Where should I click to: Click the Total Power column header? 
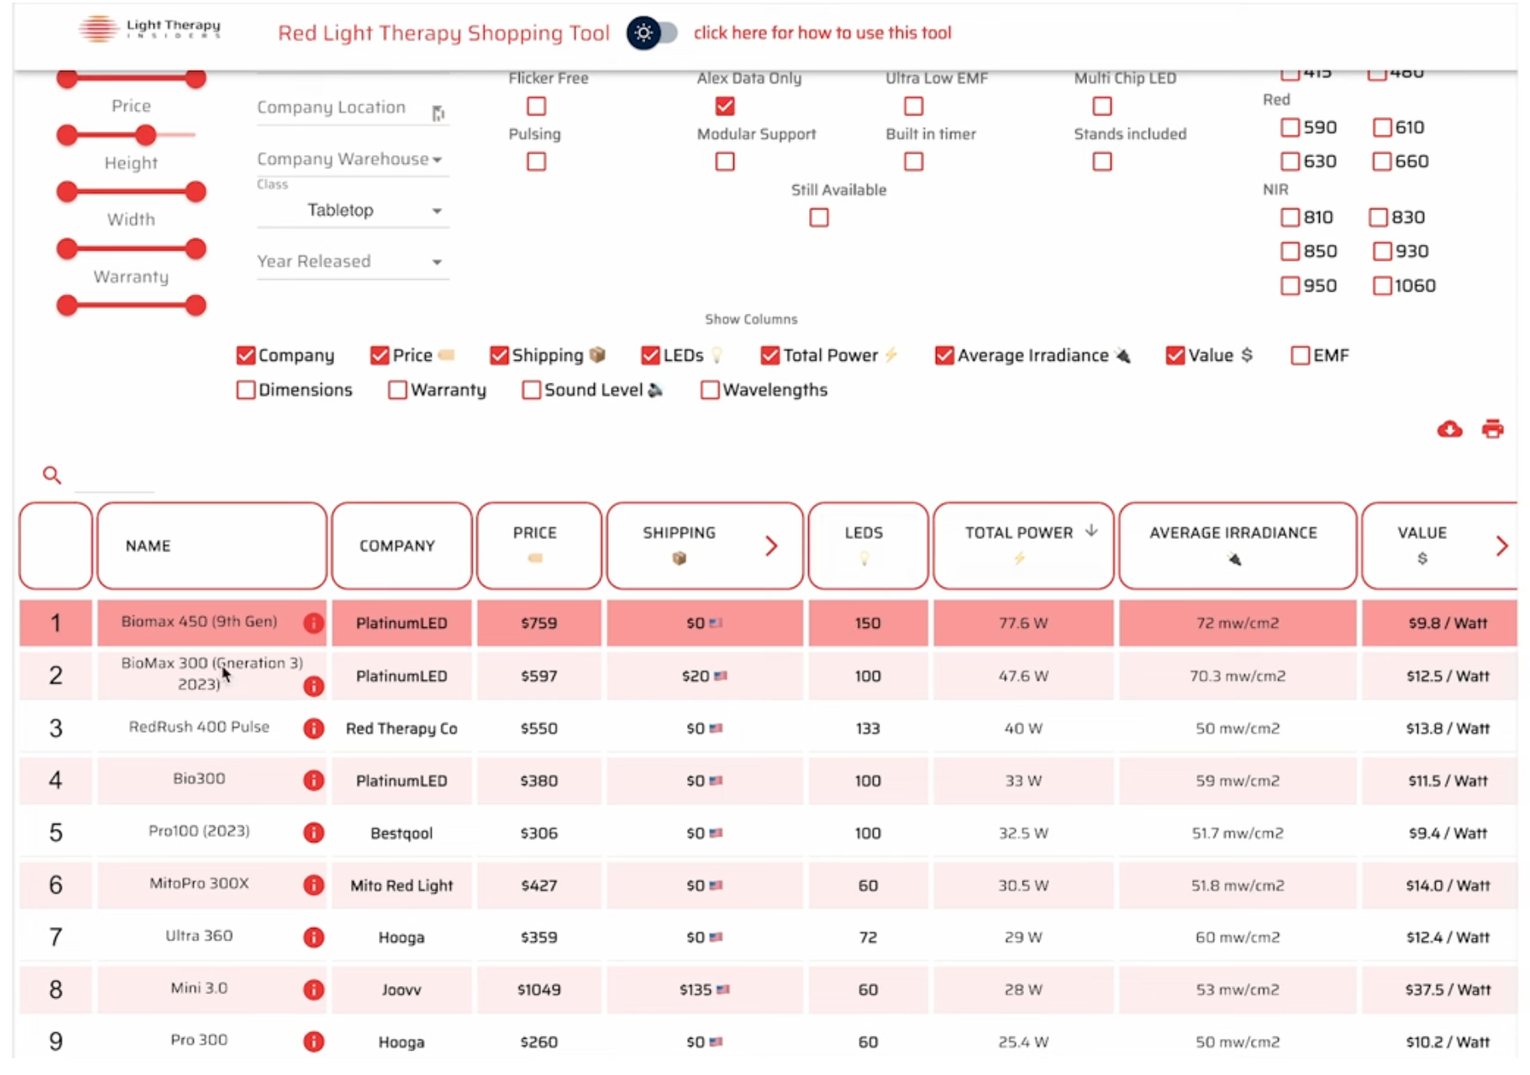tap(1023, 546)
